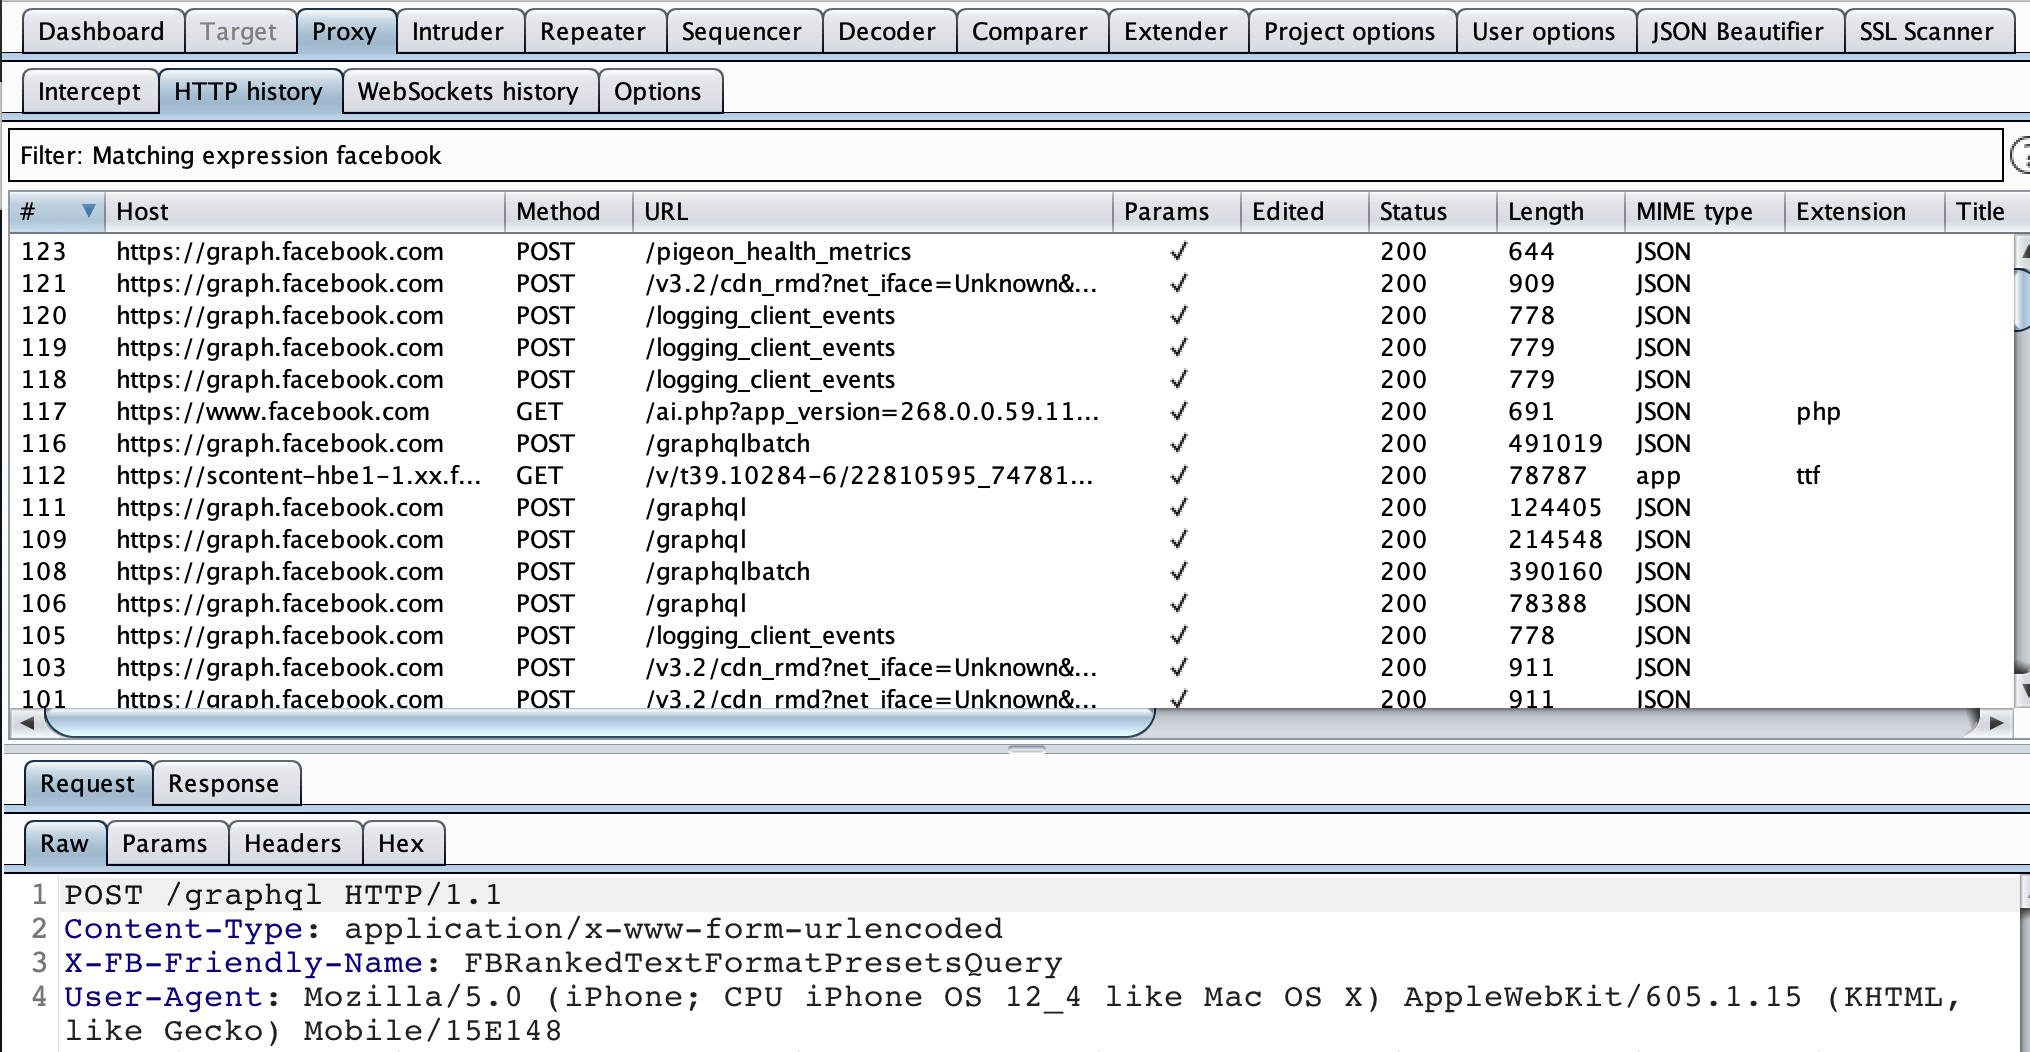Select request 112 scontent ttf file
The width and height of the screenshot is (2030, 1052).
pos(1010,475)
